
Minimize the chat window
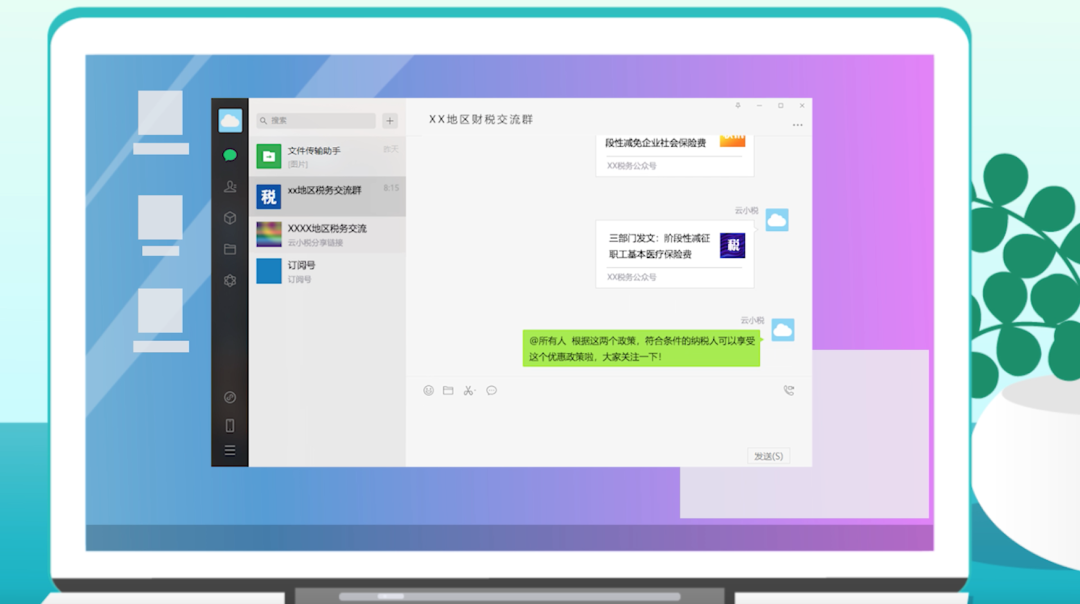tap(759, 105)
